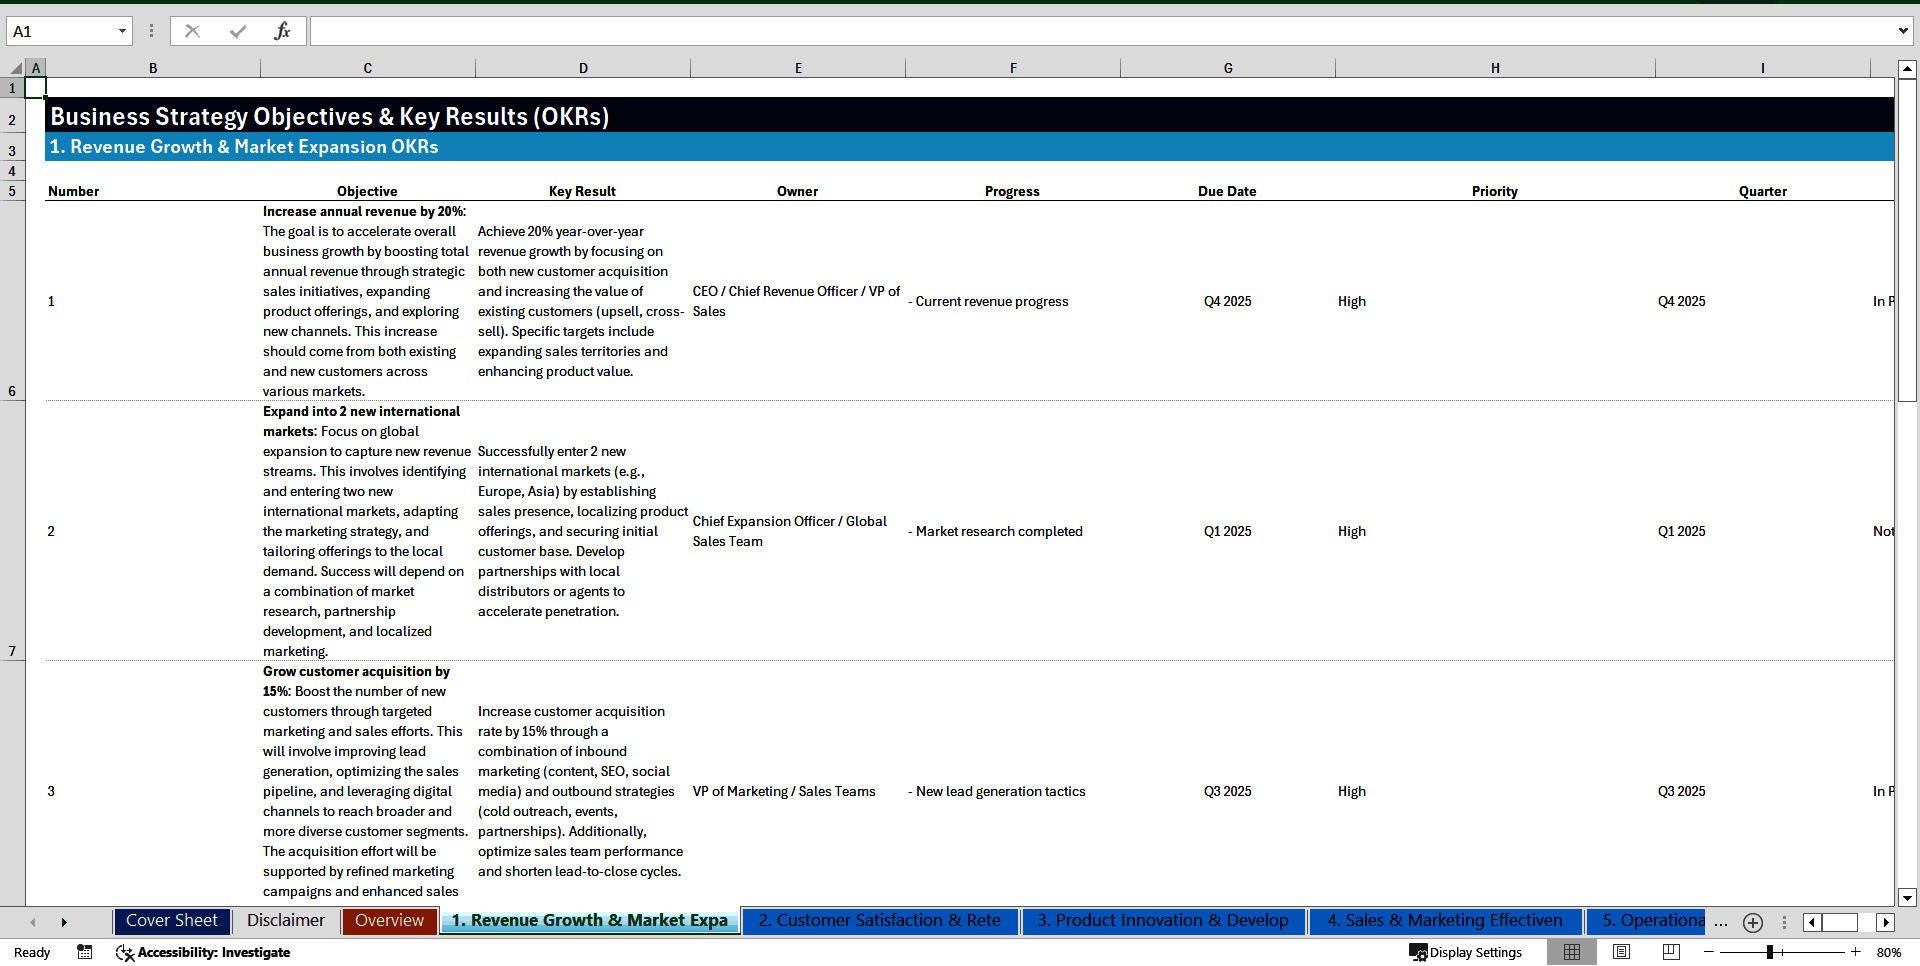Switch to Page Layout view icon
The image size is (1920, 966).
click(x=1620, y=952)
